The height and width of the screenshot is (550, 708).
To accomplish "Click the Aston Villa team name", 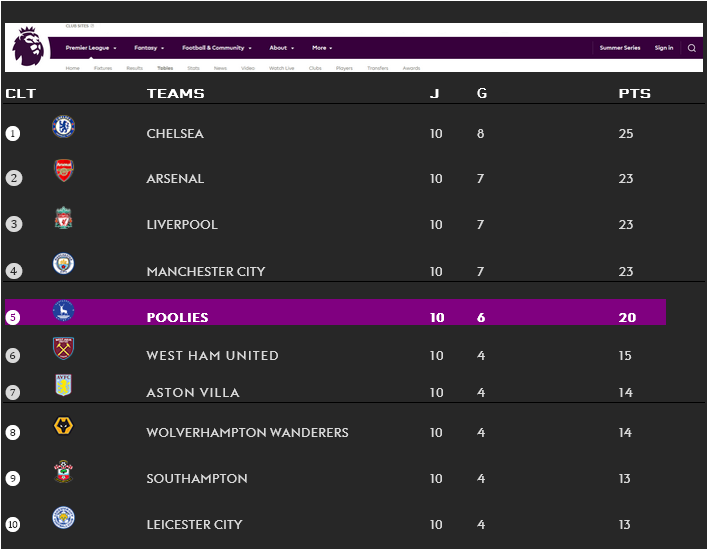I will [193, 392].
